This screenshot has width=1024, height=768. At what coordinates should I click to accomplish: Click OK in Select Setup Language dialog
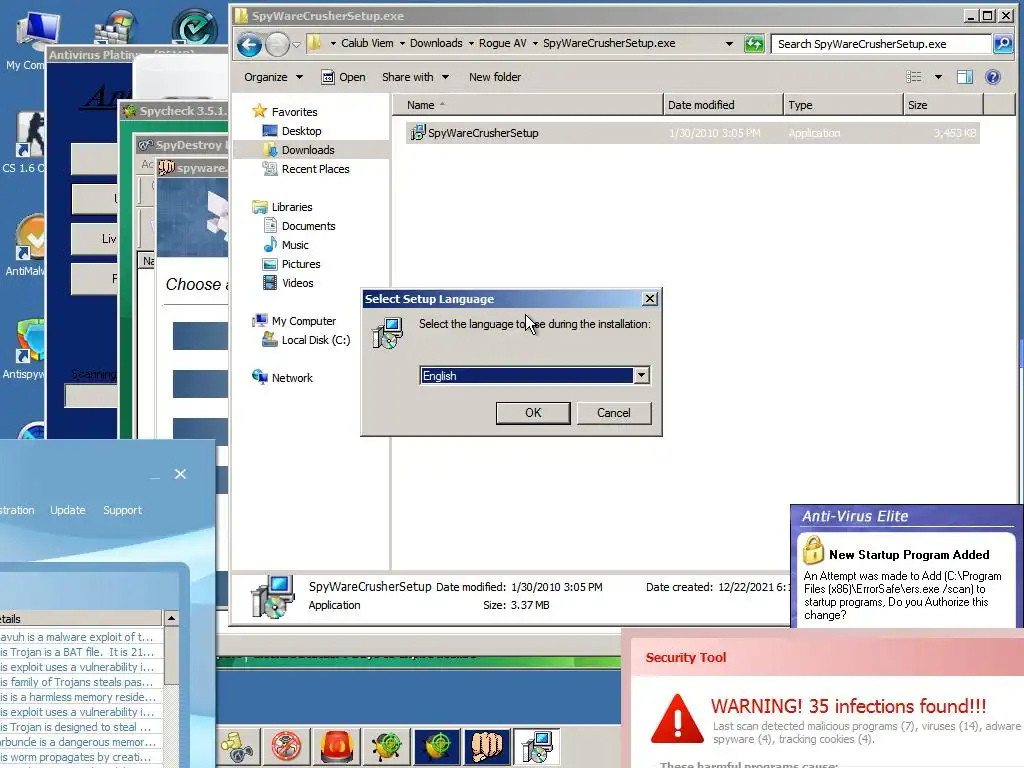coord(533,413)
